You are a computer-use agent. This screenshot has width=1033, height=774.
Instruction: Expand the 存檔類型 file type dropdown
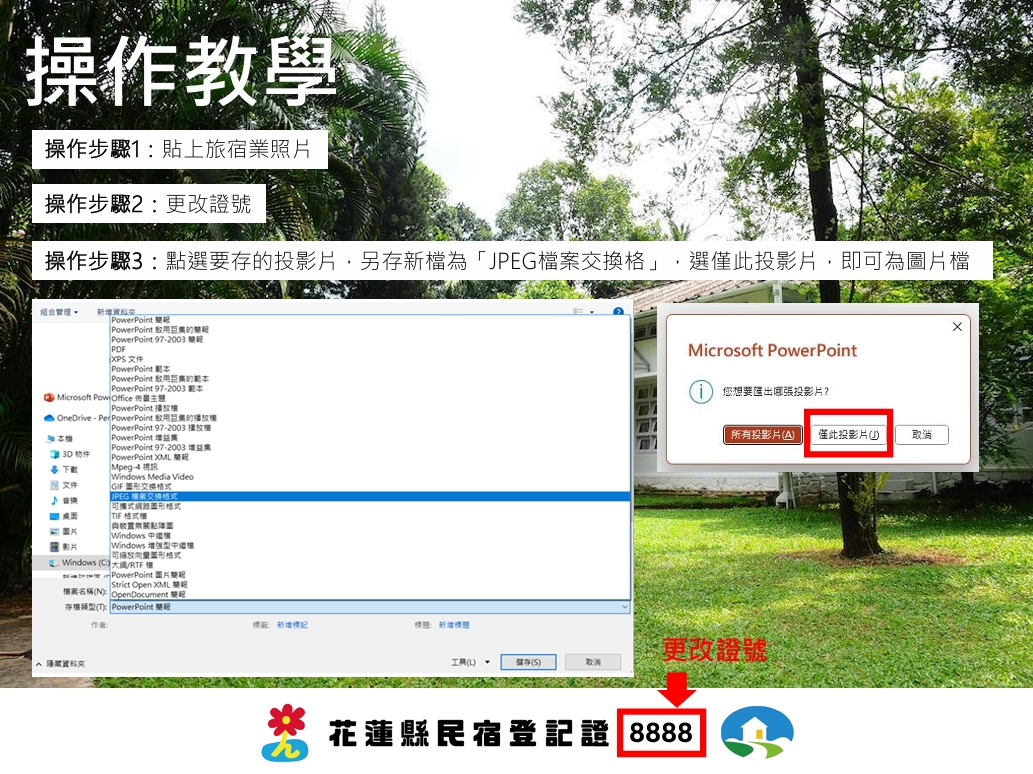(625, 607)
